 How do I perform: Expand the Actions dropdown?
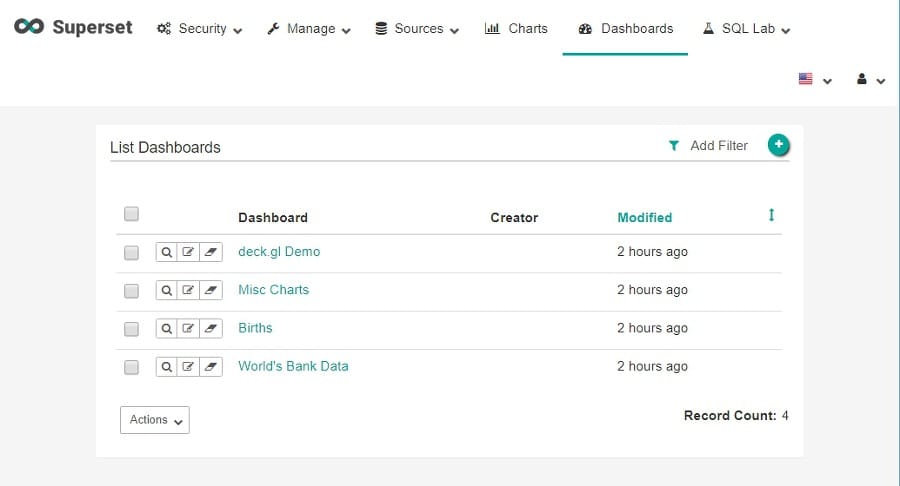click(x=154, y=420)
